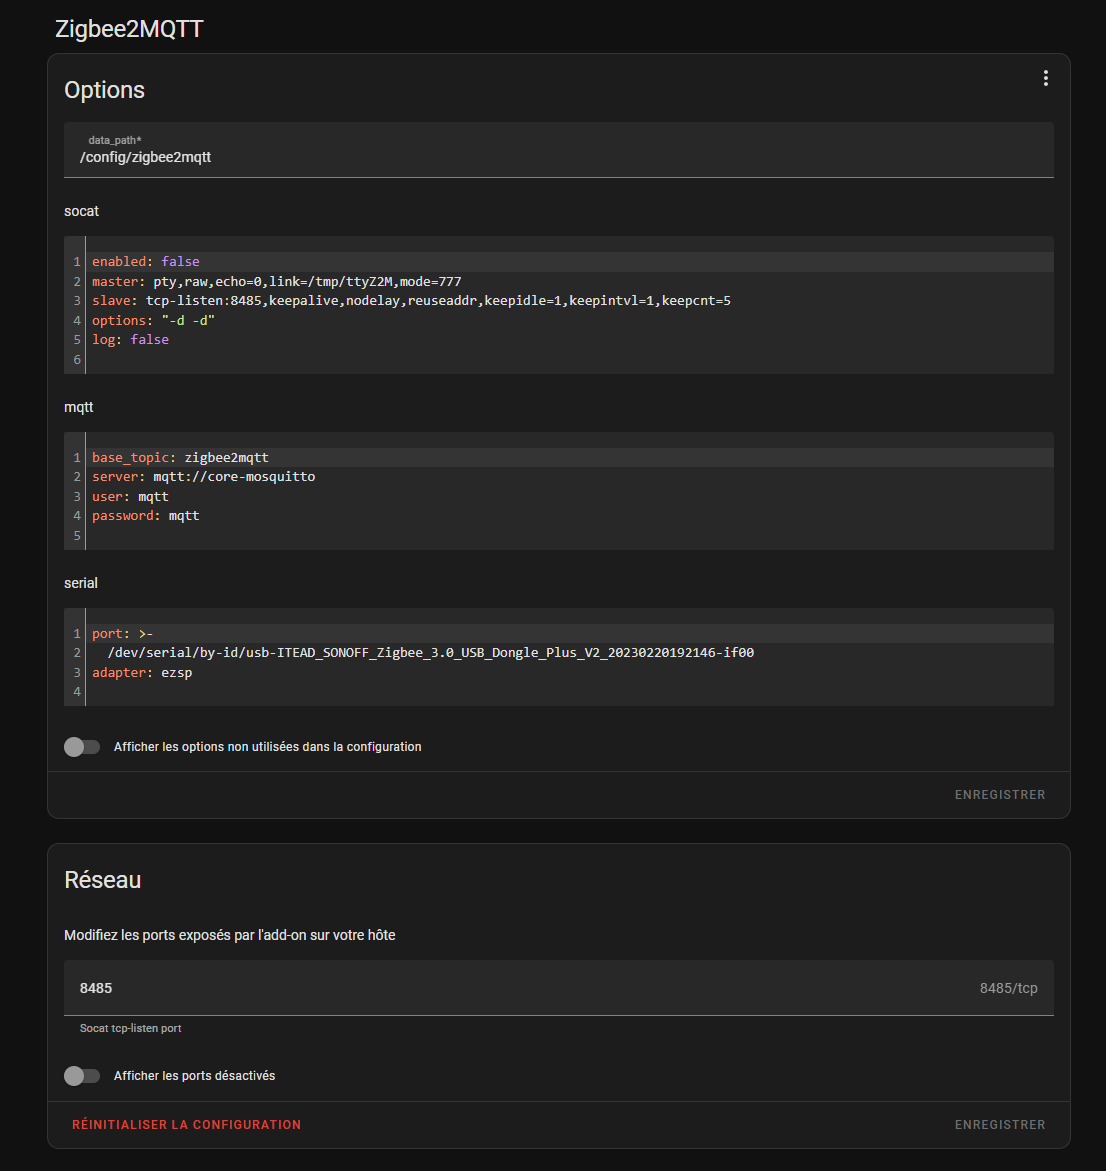Open the Options three-dot overflow menu
The height and width of the screenshot is (1171, 1106).
1045,78
